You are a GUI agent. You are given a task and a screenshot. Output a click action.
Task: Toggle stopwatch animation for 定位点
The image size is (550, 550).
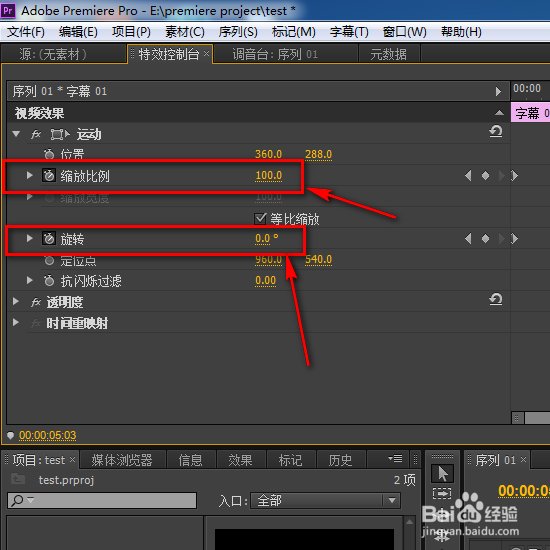49,260
